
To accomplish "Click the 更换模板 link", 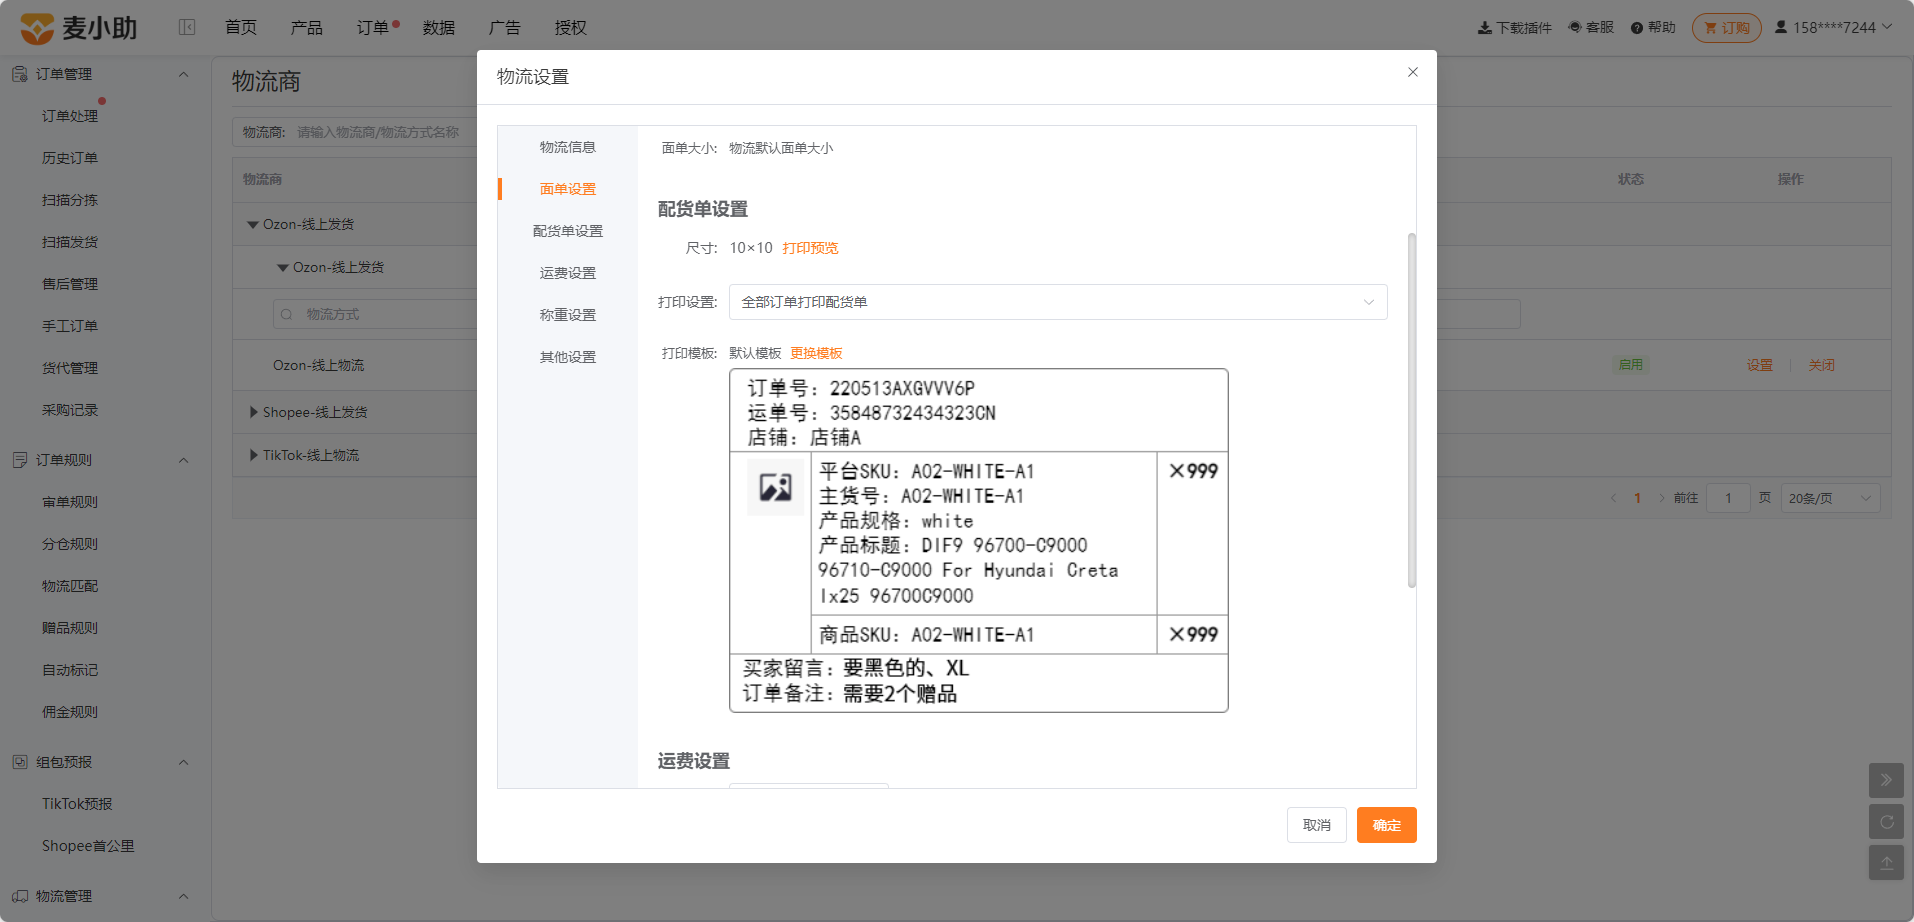I will pyautogui.click(x=816, y=353).
